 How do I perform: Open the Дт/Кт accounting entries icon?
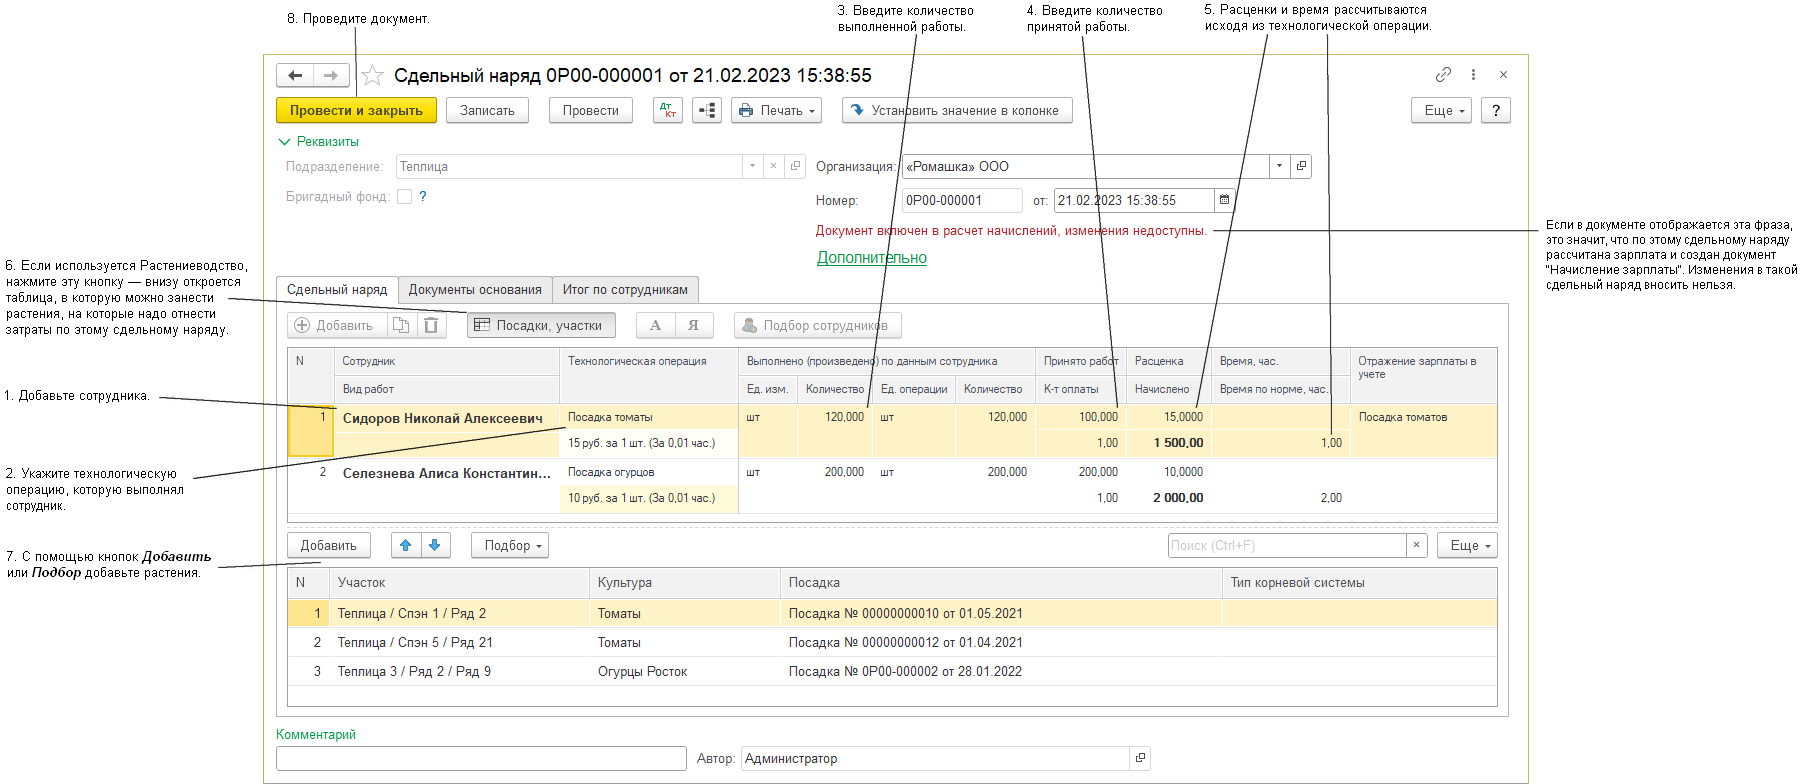(667, 111)
